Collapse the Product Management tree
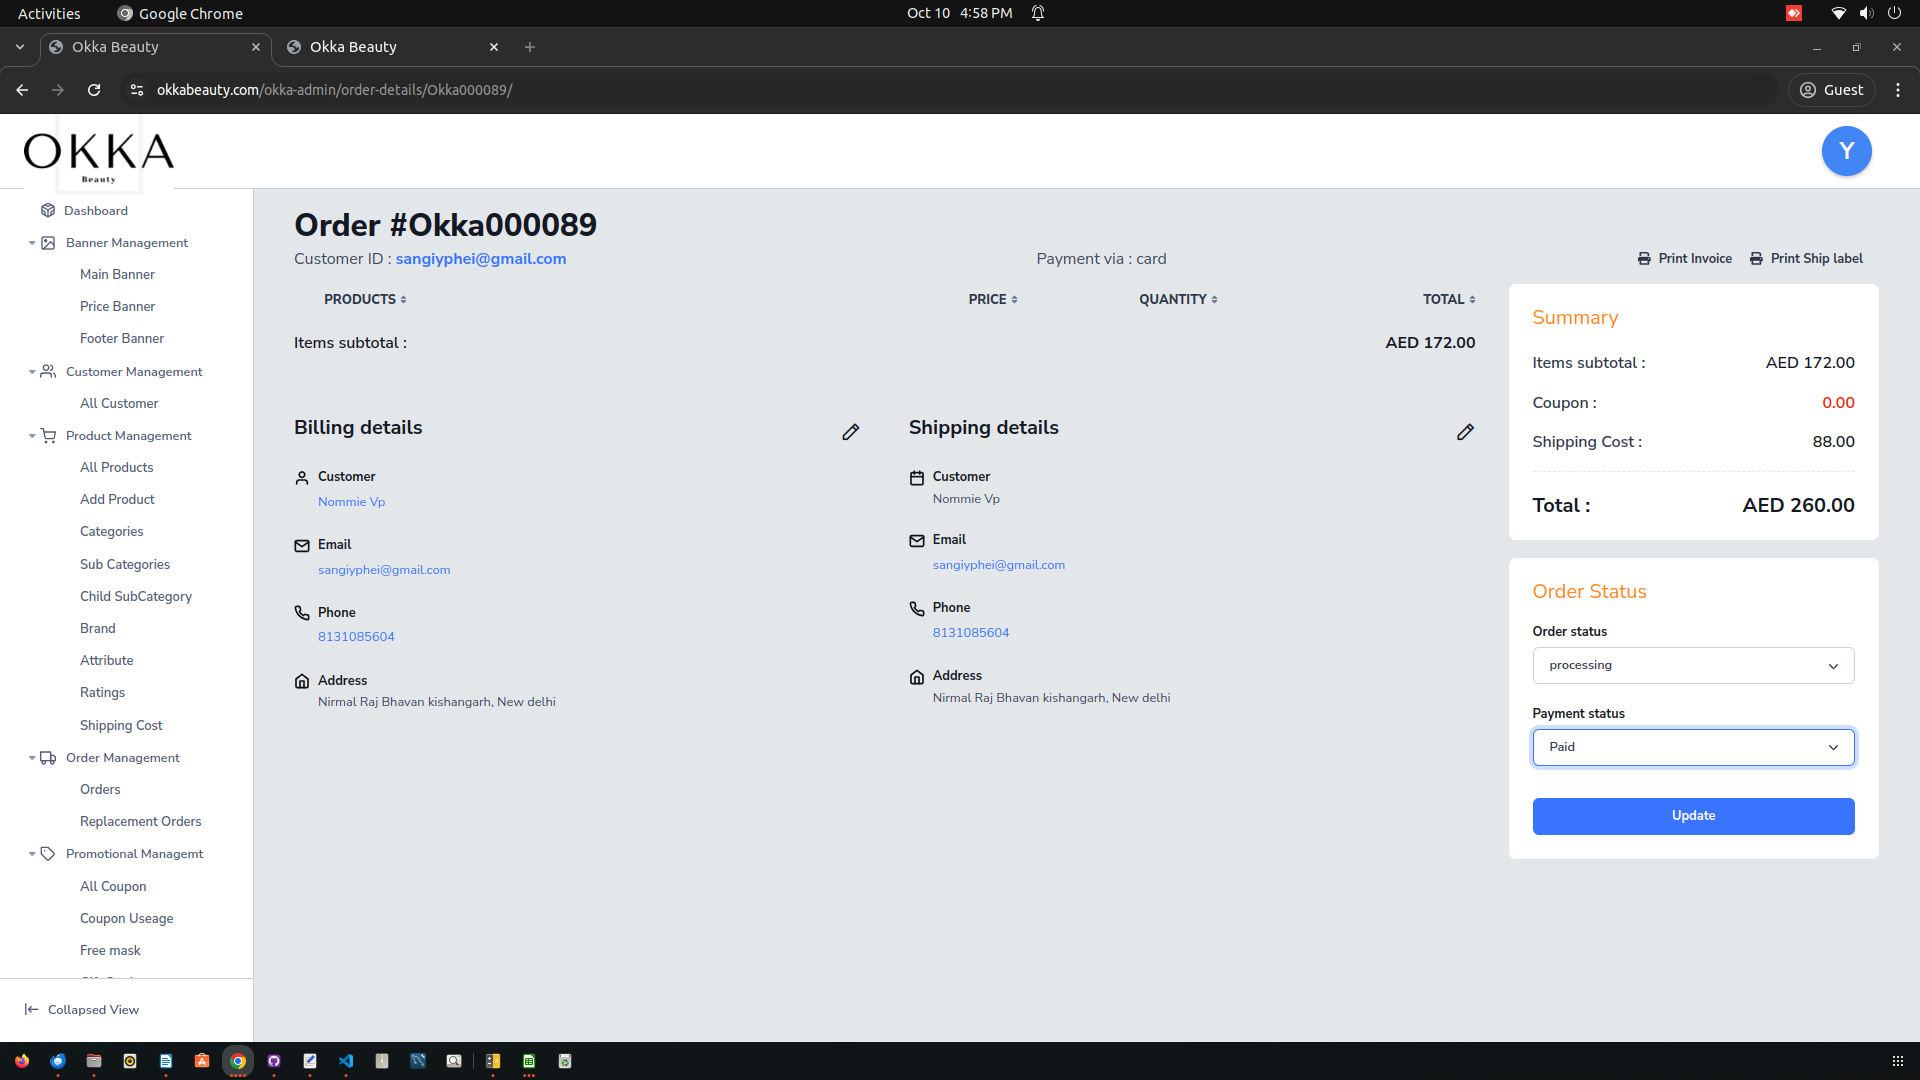Viewport: 1920px width, 1080px height. point(32,436)
